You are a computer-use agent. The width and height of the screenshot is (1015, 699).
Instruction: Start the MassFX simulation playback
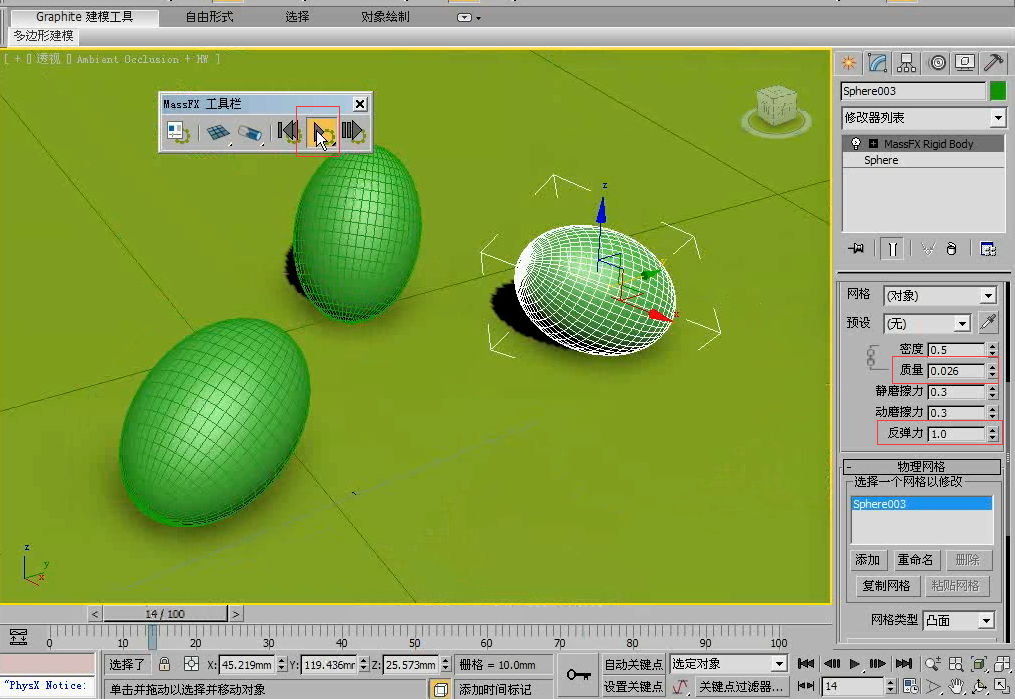point(321,131)
